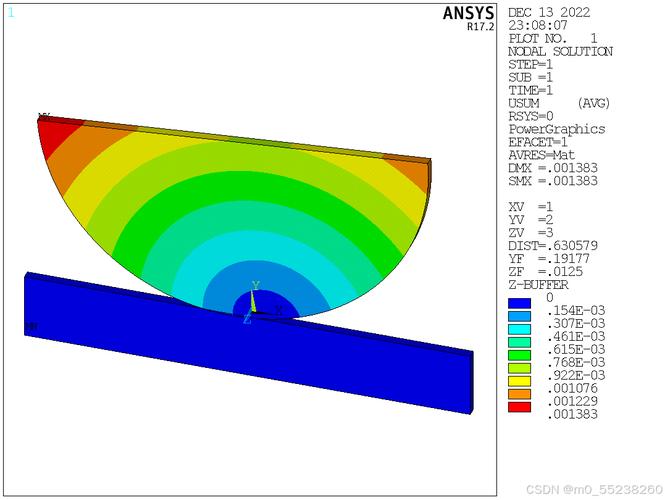
Task: Click the PowerGraphics label
Action: (x=556, y=129)
